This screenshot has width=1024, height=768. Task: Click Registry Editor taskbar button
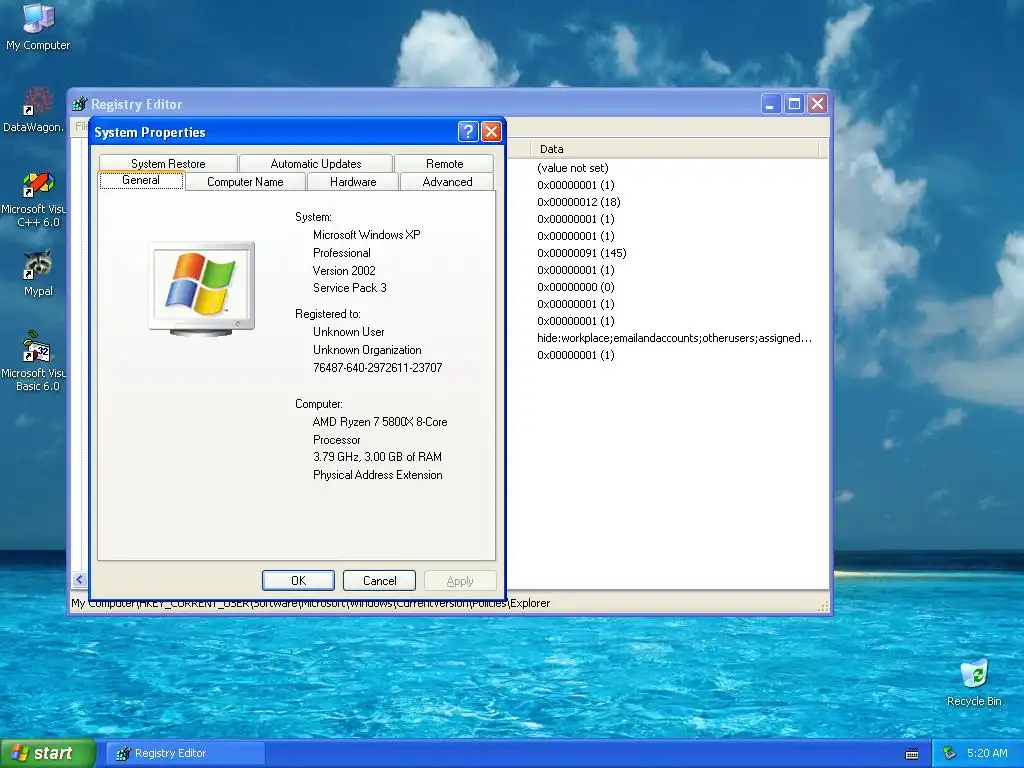185,754
